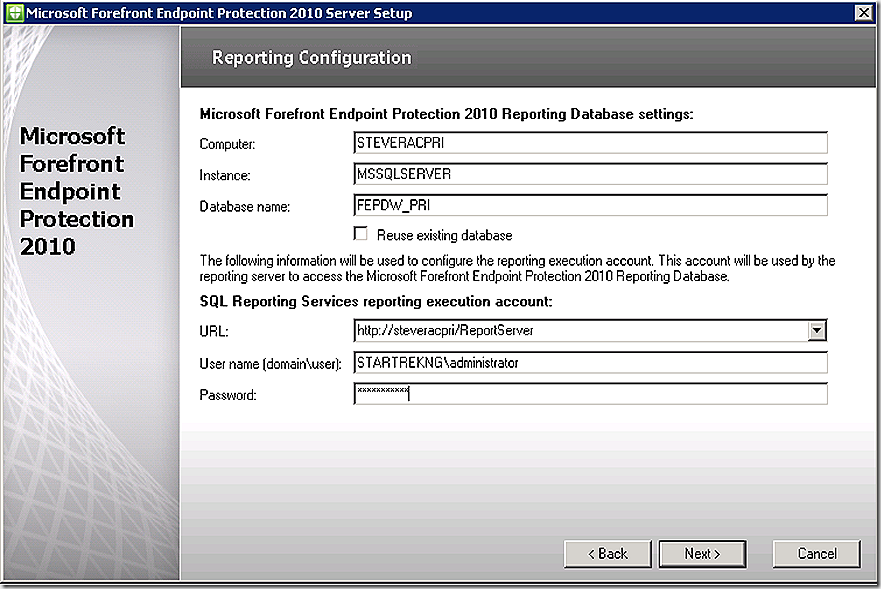Click the Instance field with MSSQLSERVER

coord(591,174)
